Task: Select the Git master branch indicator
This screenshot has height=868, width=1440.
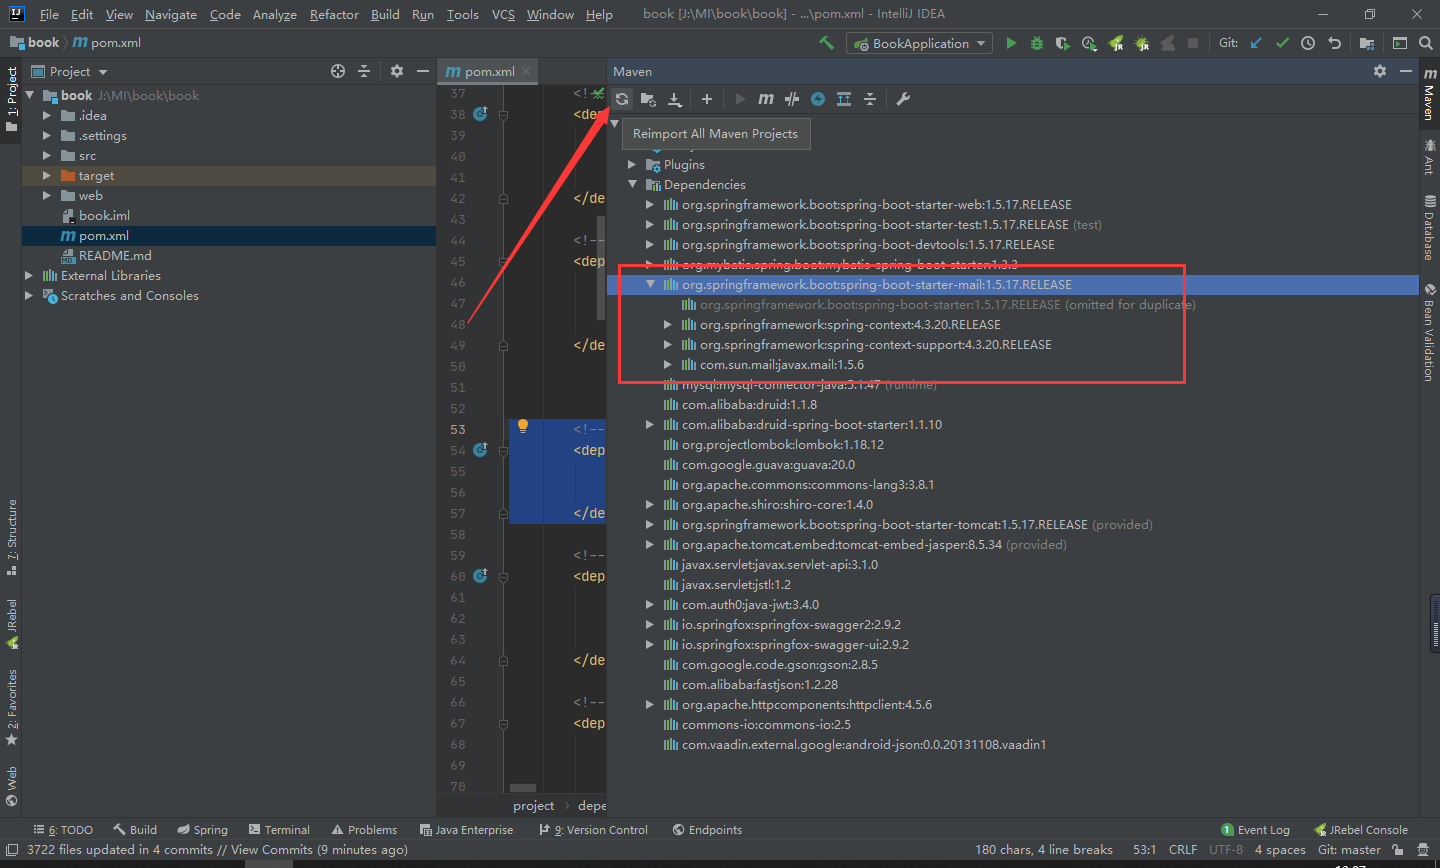Action: [x=1349, y=849]
